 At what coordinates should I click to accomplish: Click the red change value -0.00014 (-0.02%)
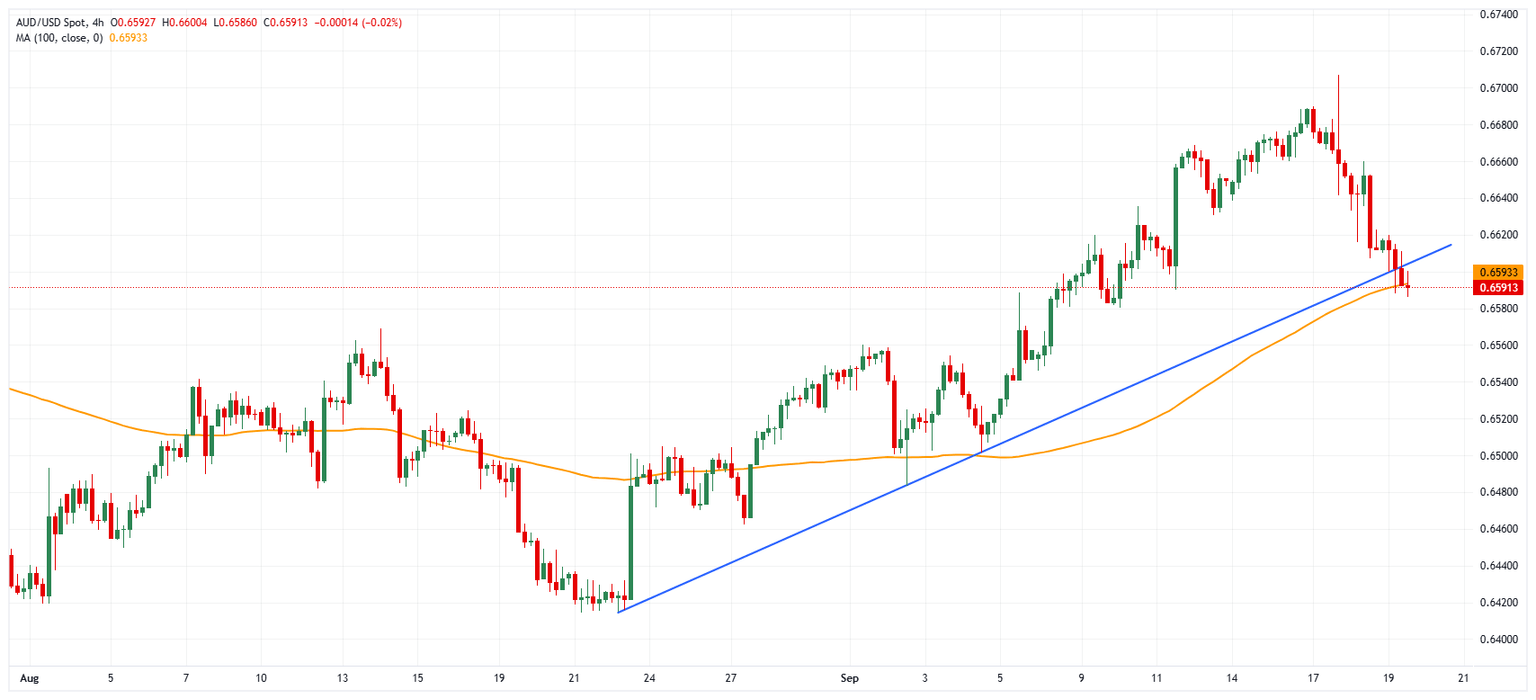point(358,18)
